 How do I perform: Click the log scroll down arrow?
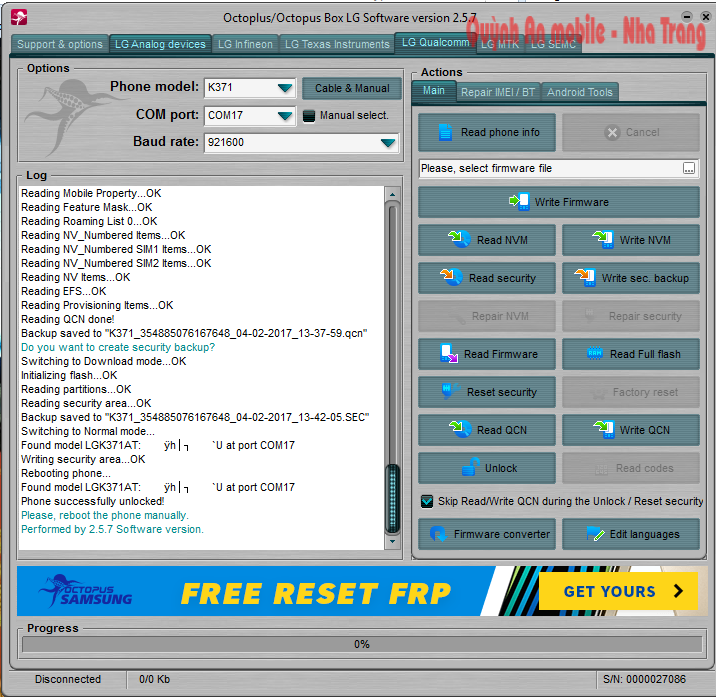tap(392, 542)
